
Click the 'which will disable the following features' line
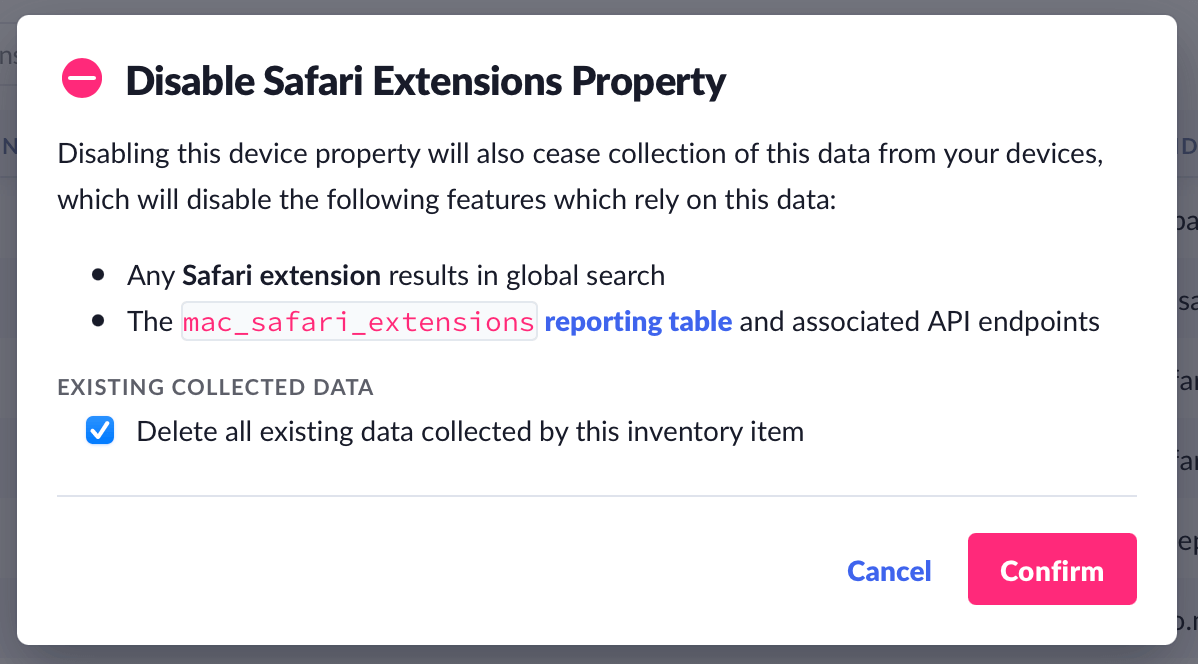coord(445,199)
